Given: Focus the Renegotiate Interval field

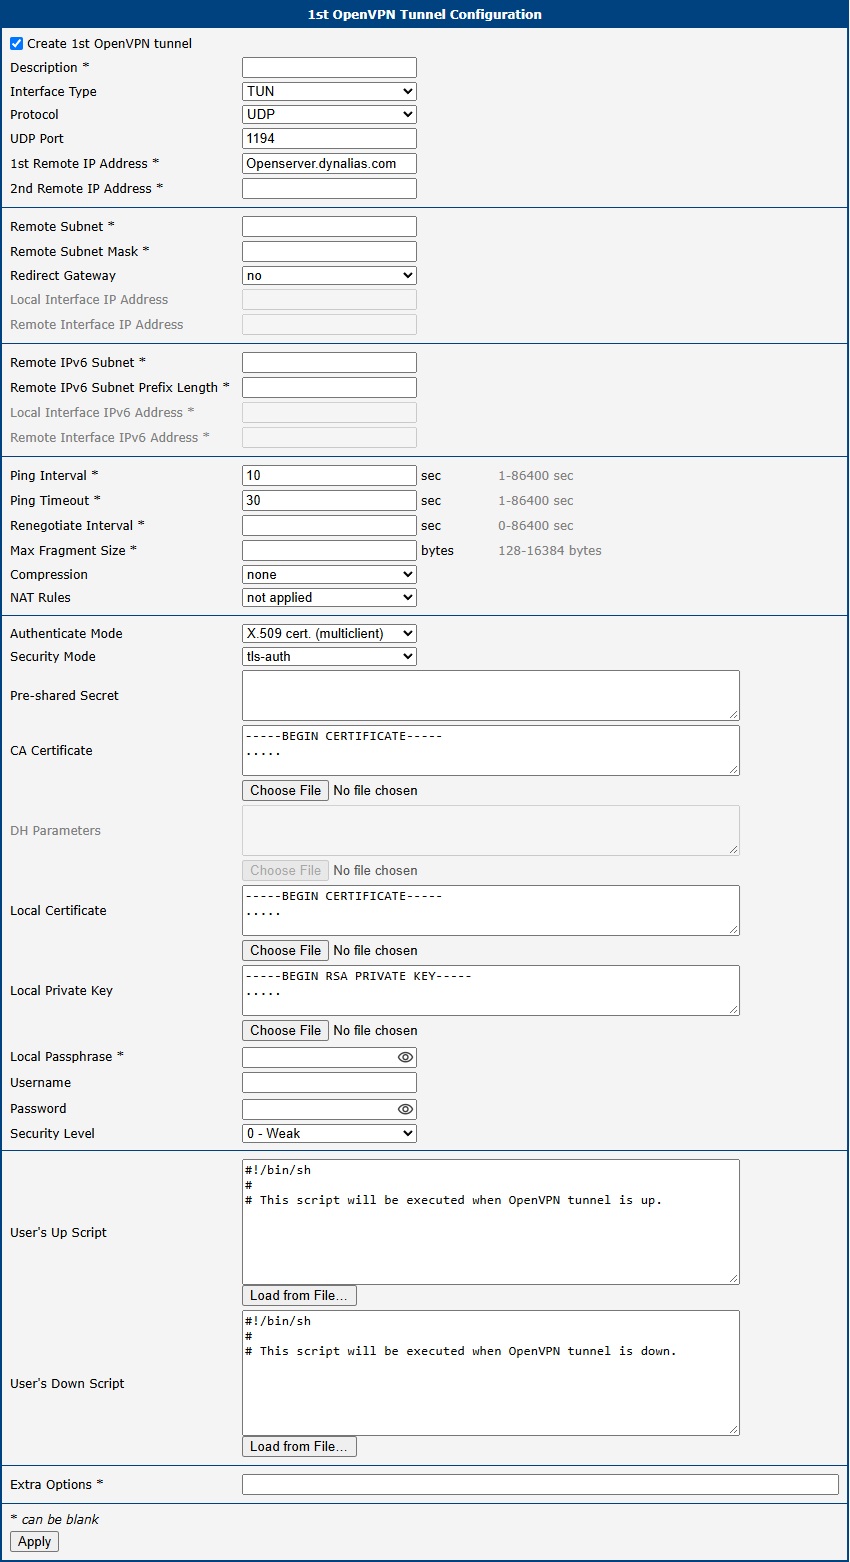Looking at the screenshot, I should point(329,525).
